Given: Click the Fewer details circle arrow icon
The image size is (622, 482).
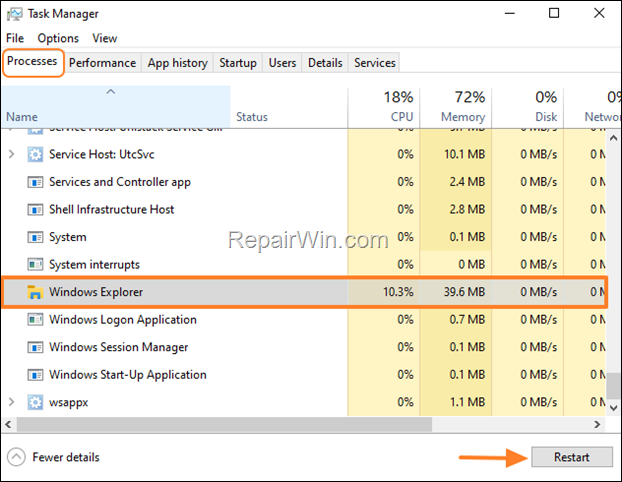Looking at the screenshot, I should coord(16,457).
